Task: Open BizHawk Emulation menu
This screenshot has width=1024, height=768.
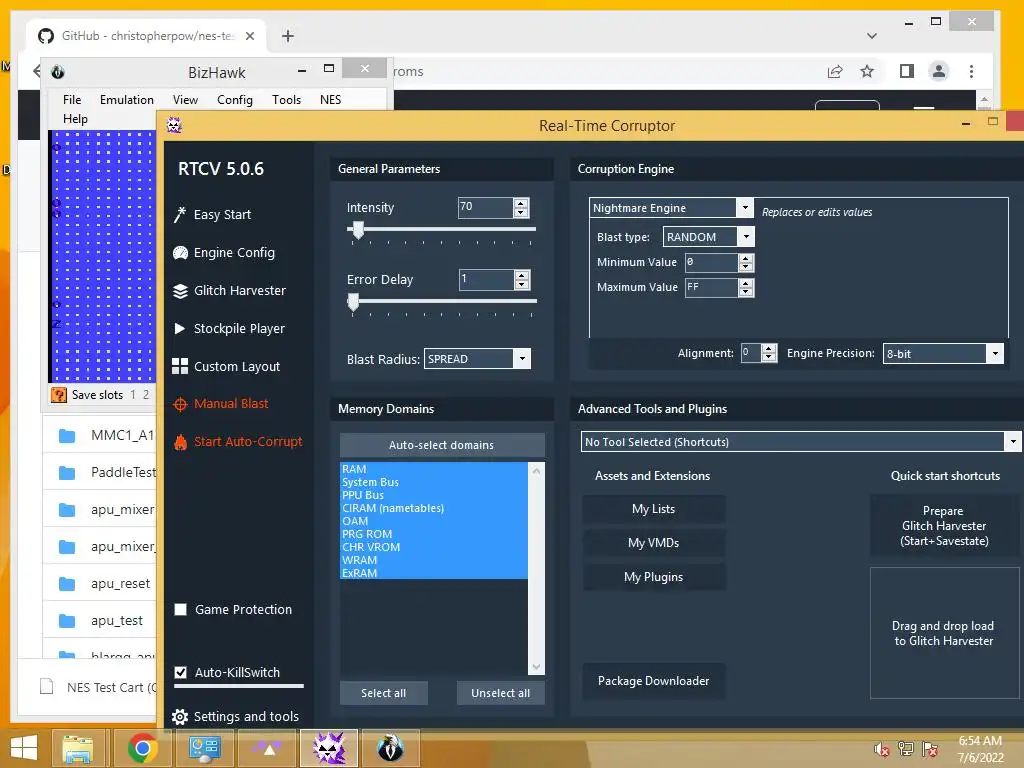Action: (x=127, y=99)
